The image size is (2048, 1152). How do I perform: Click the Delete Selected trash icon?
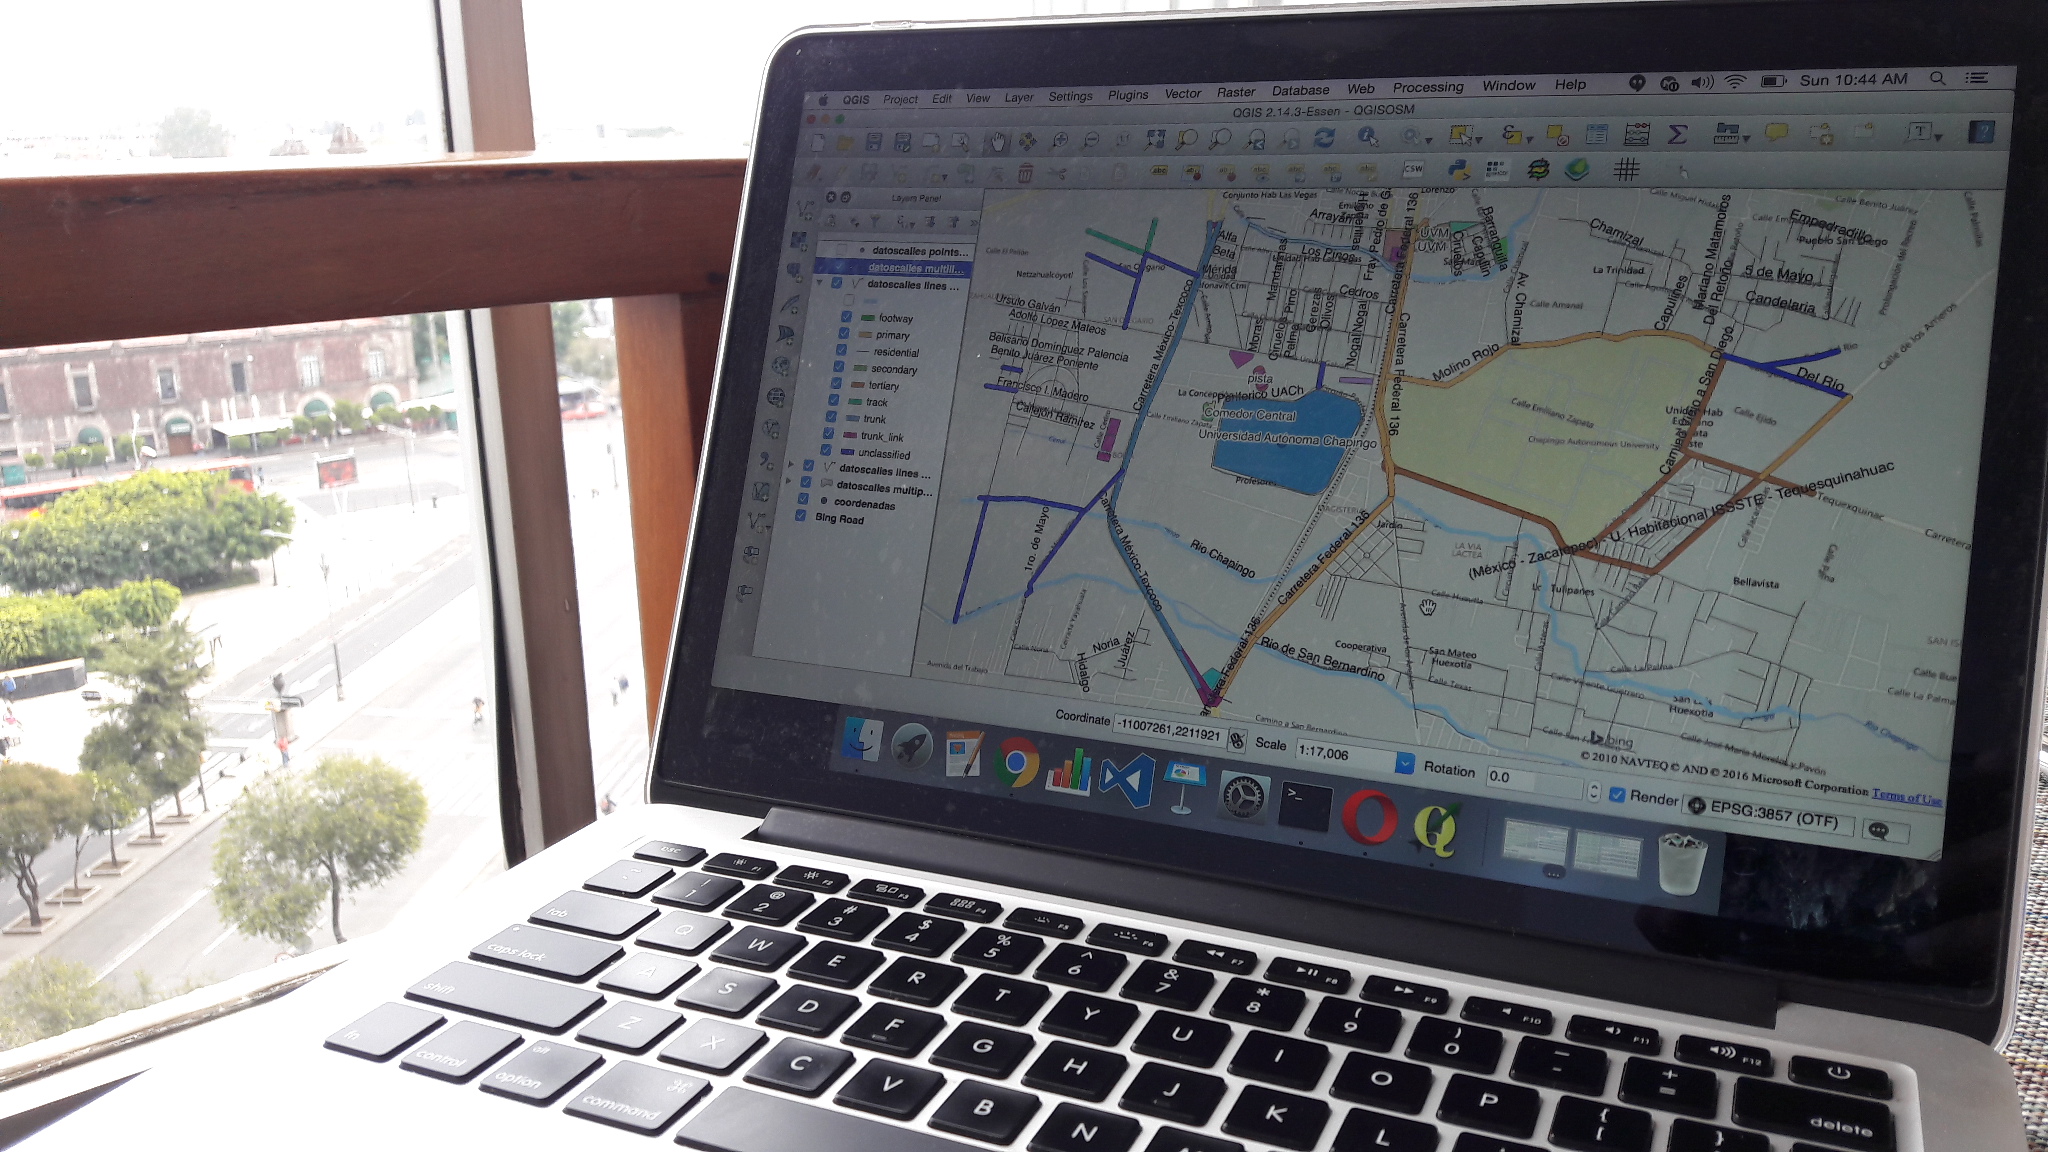(x=1025, y=174)
